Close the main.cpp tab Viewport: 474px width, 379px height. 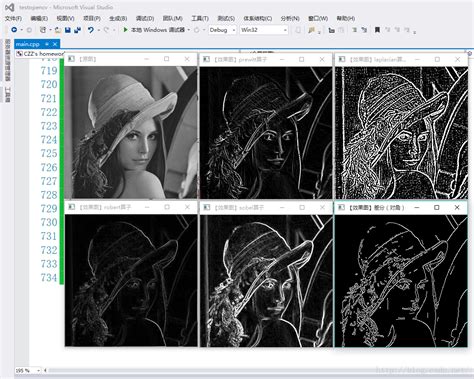[55, 44]
